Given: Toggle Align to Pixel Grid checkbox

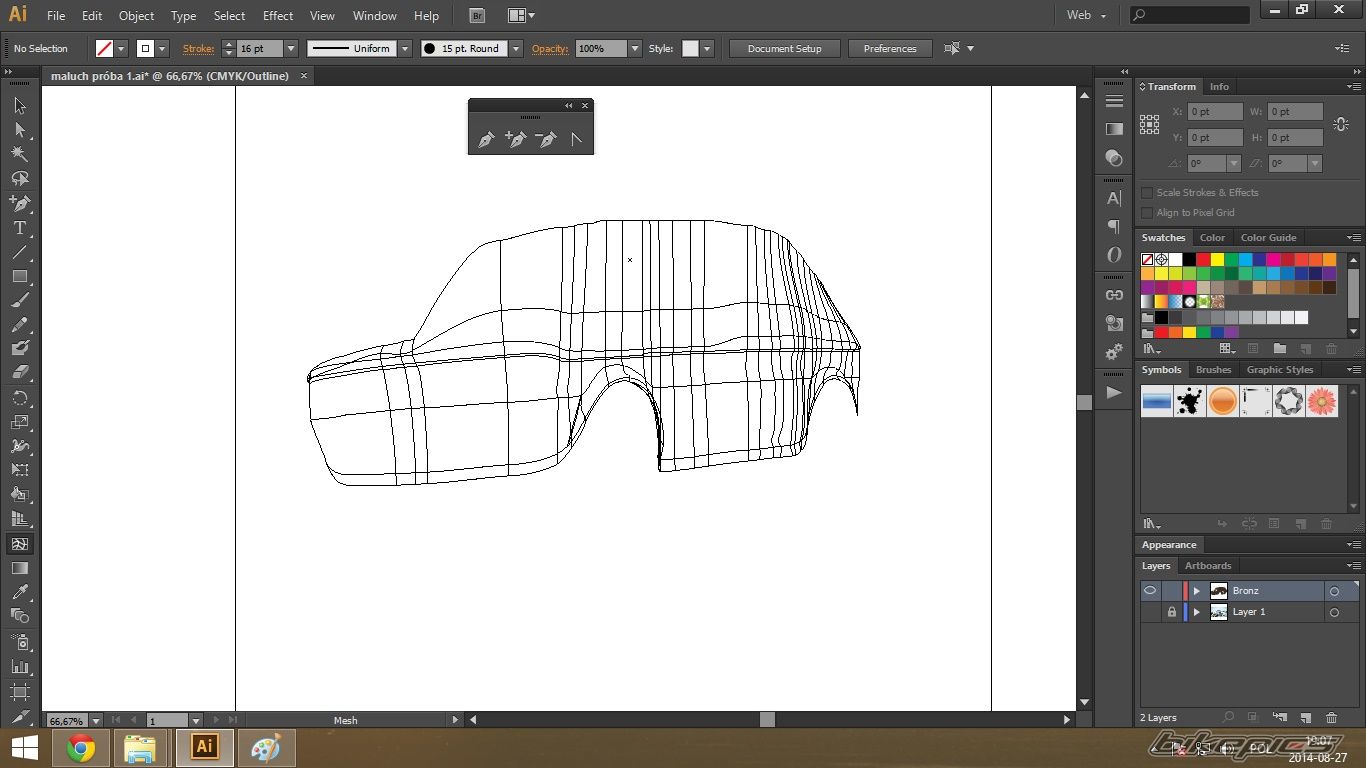Looking at the screenshot, I should pos(1147,213).
